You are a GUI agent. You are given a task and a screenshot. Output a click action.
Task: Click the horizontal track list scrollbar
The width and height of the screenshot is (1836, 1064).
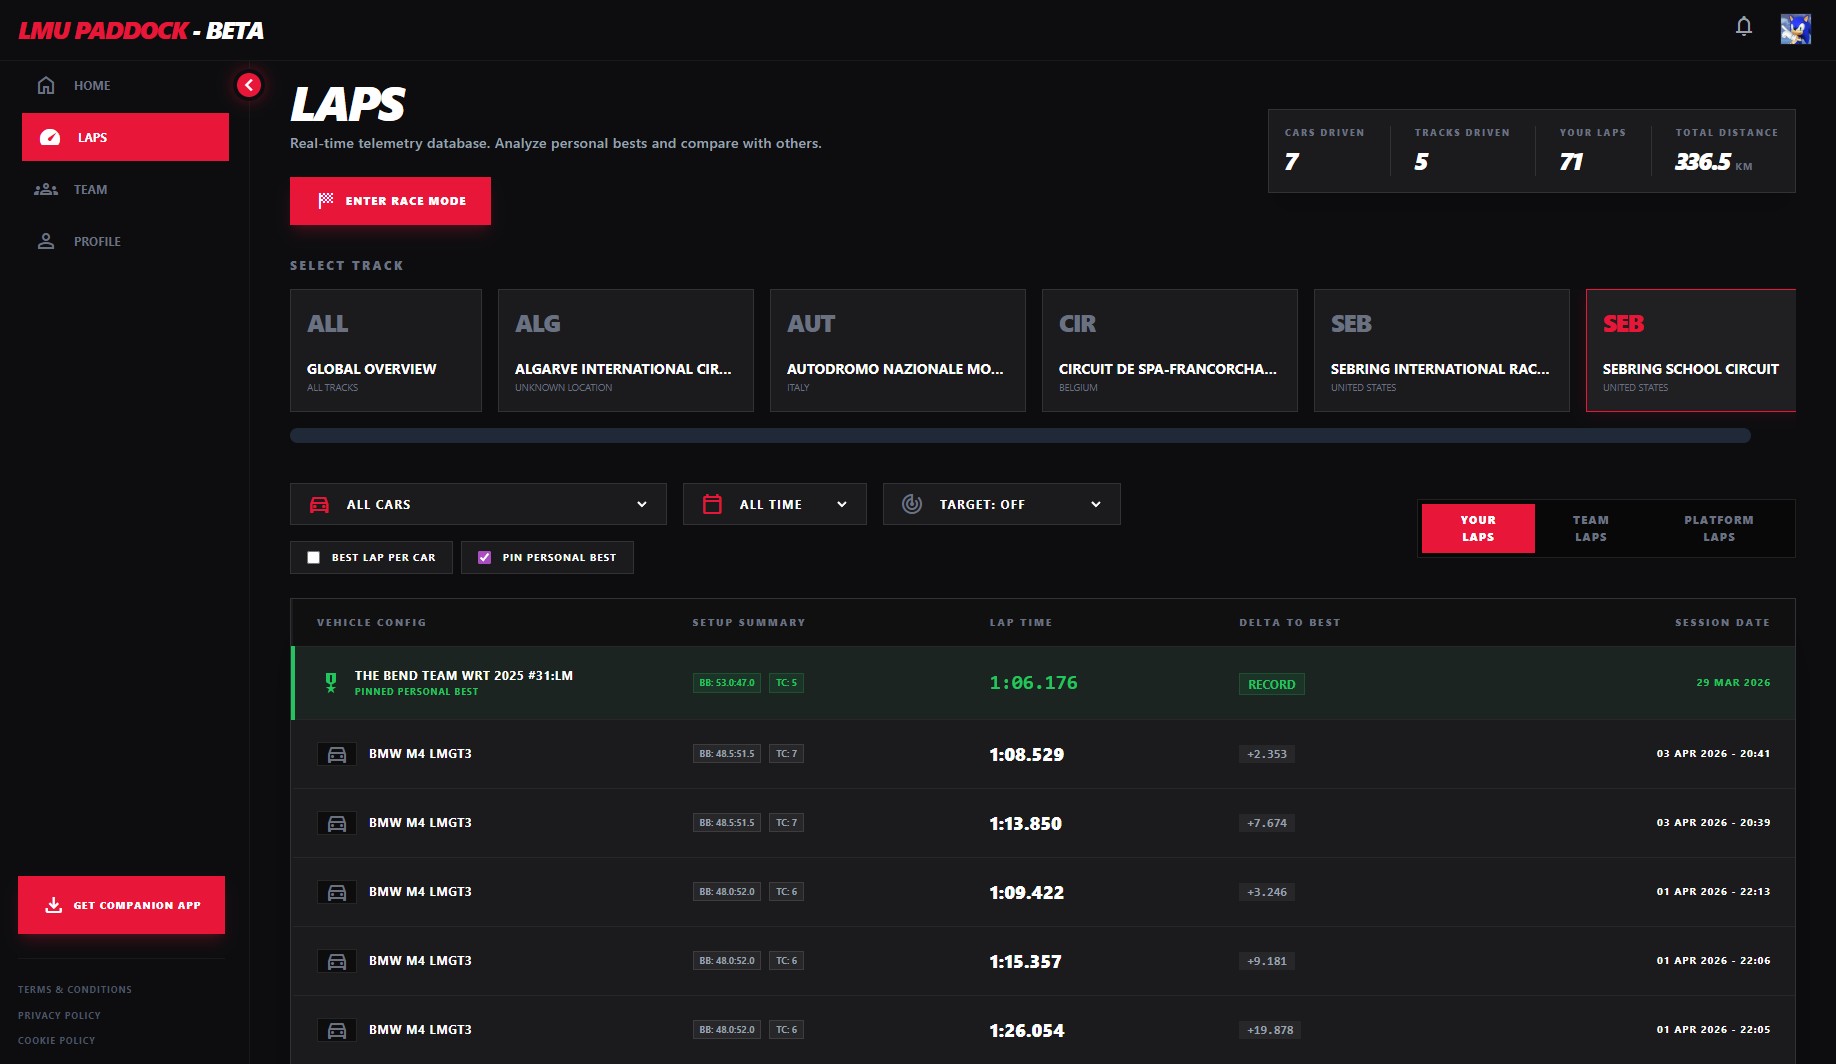[1020, 436]
